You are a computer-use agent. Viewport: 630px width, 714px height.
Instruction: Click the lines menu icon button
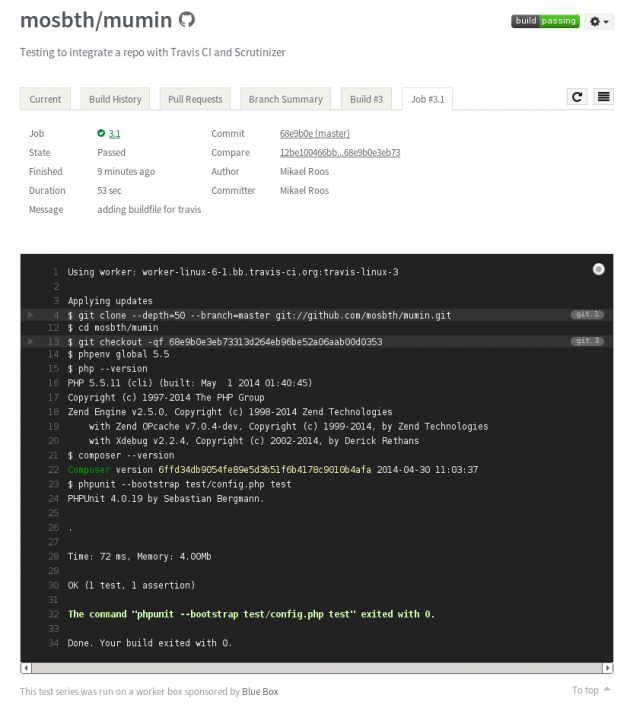(604, 97)
